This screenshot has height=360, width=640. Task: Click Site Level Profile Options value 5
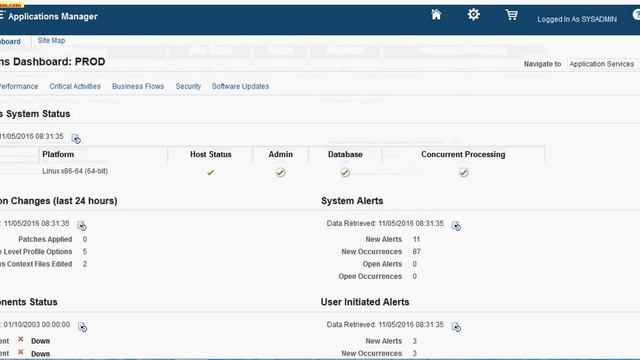tap(84, 251)
